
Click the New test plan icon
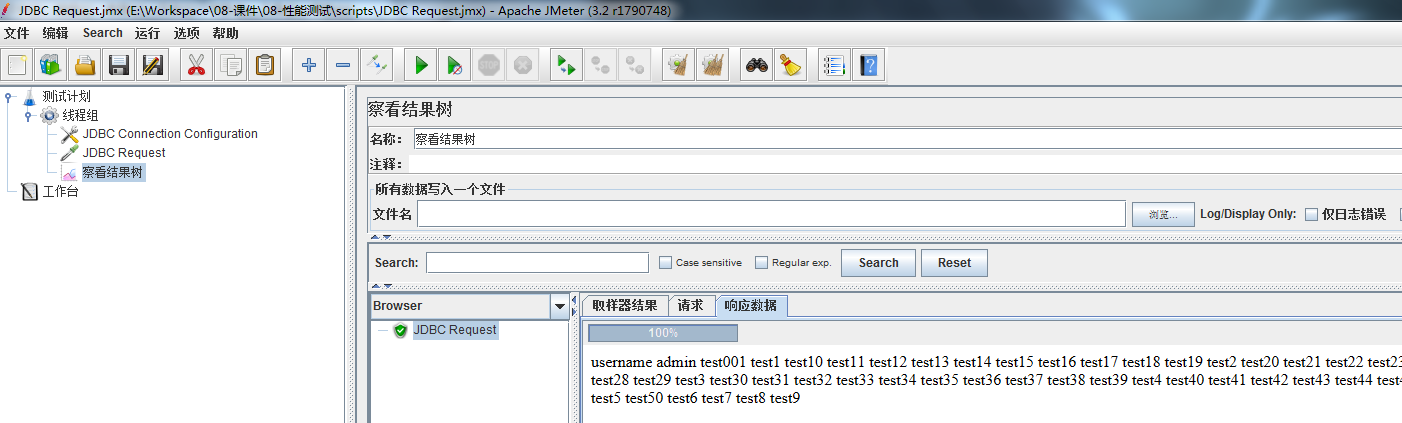[x=17, y=66]
